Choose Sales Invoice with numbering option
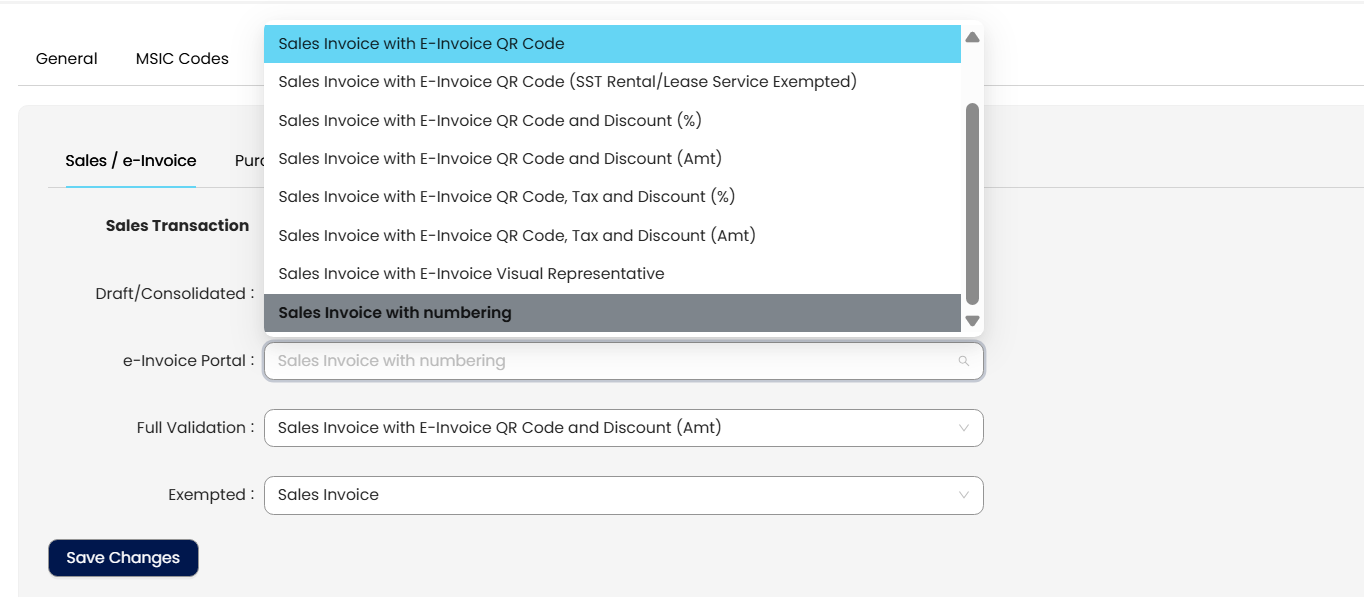 pyautogui.click(x=394, y=313)
